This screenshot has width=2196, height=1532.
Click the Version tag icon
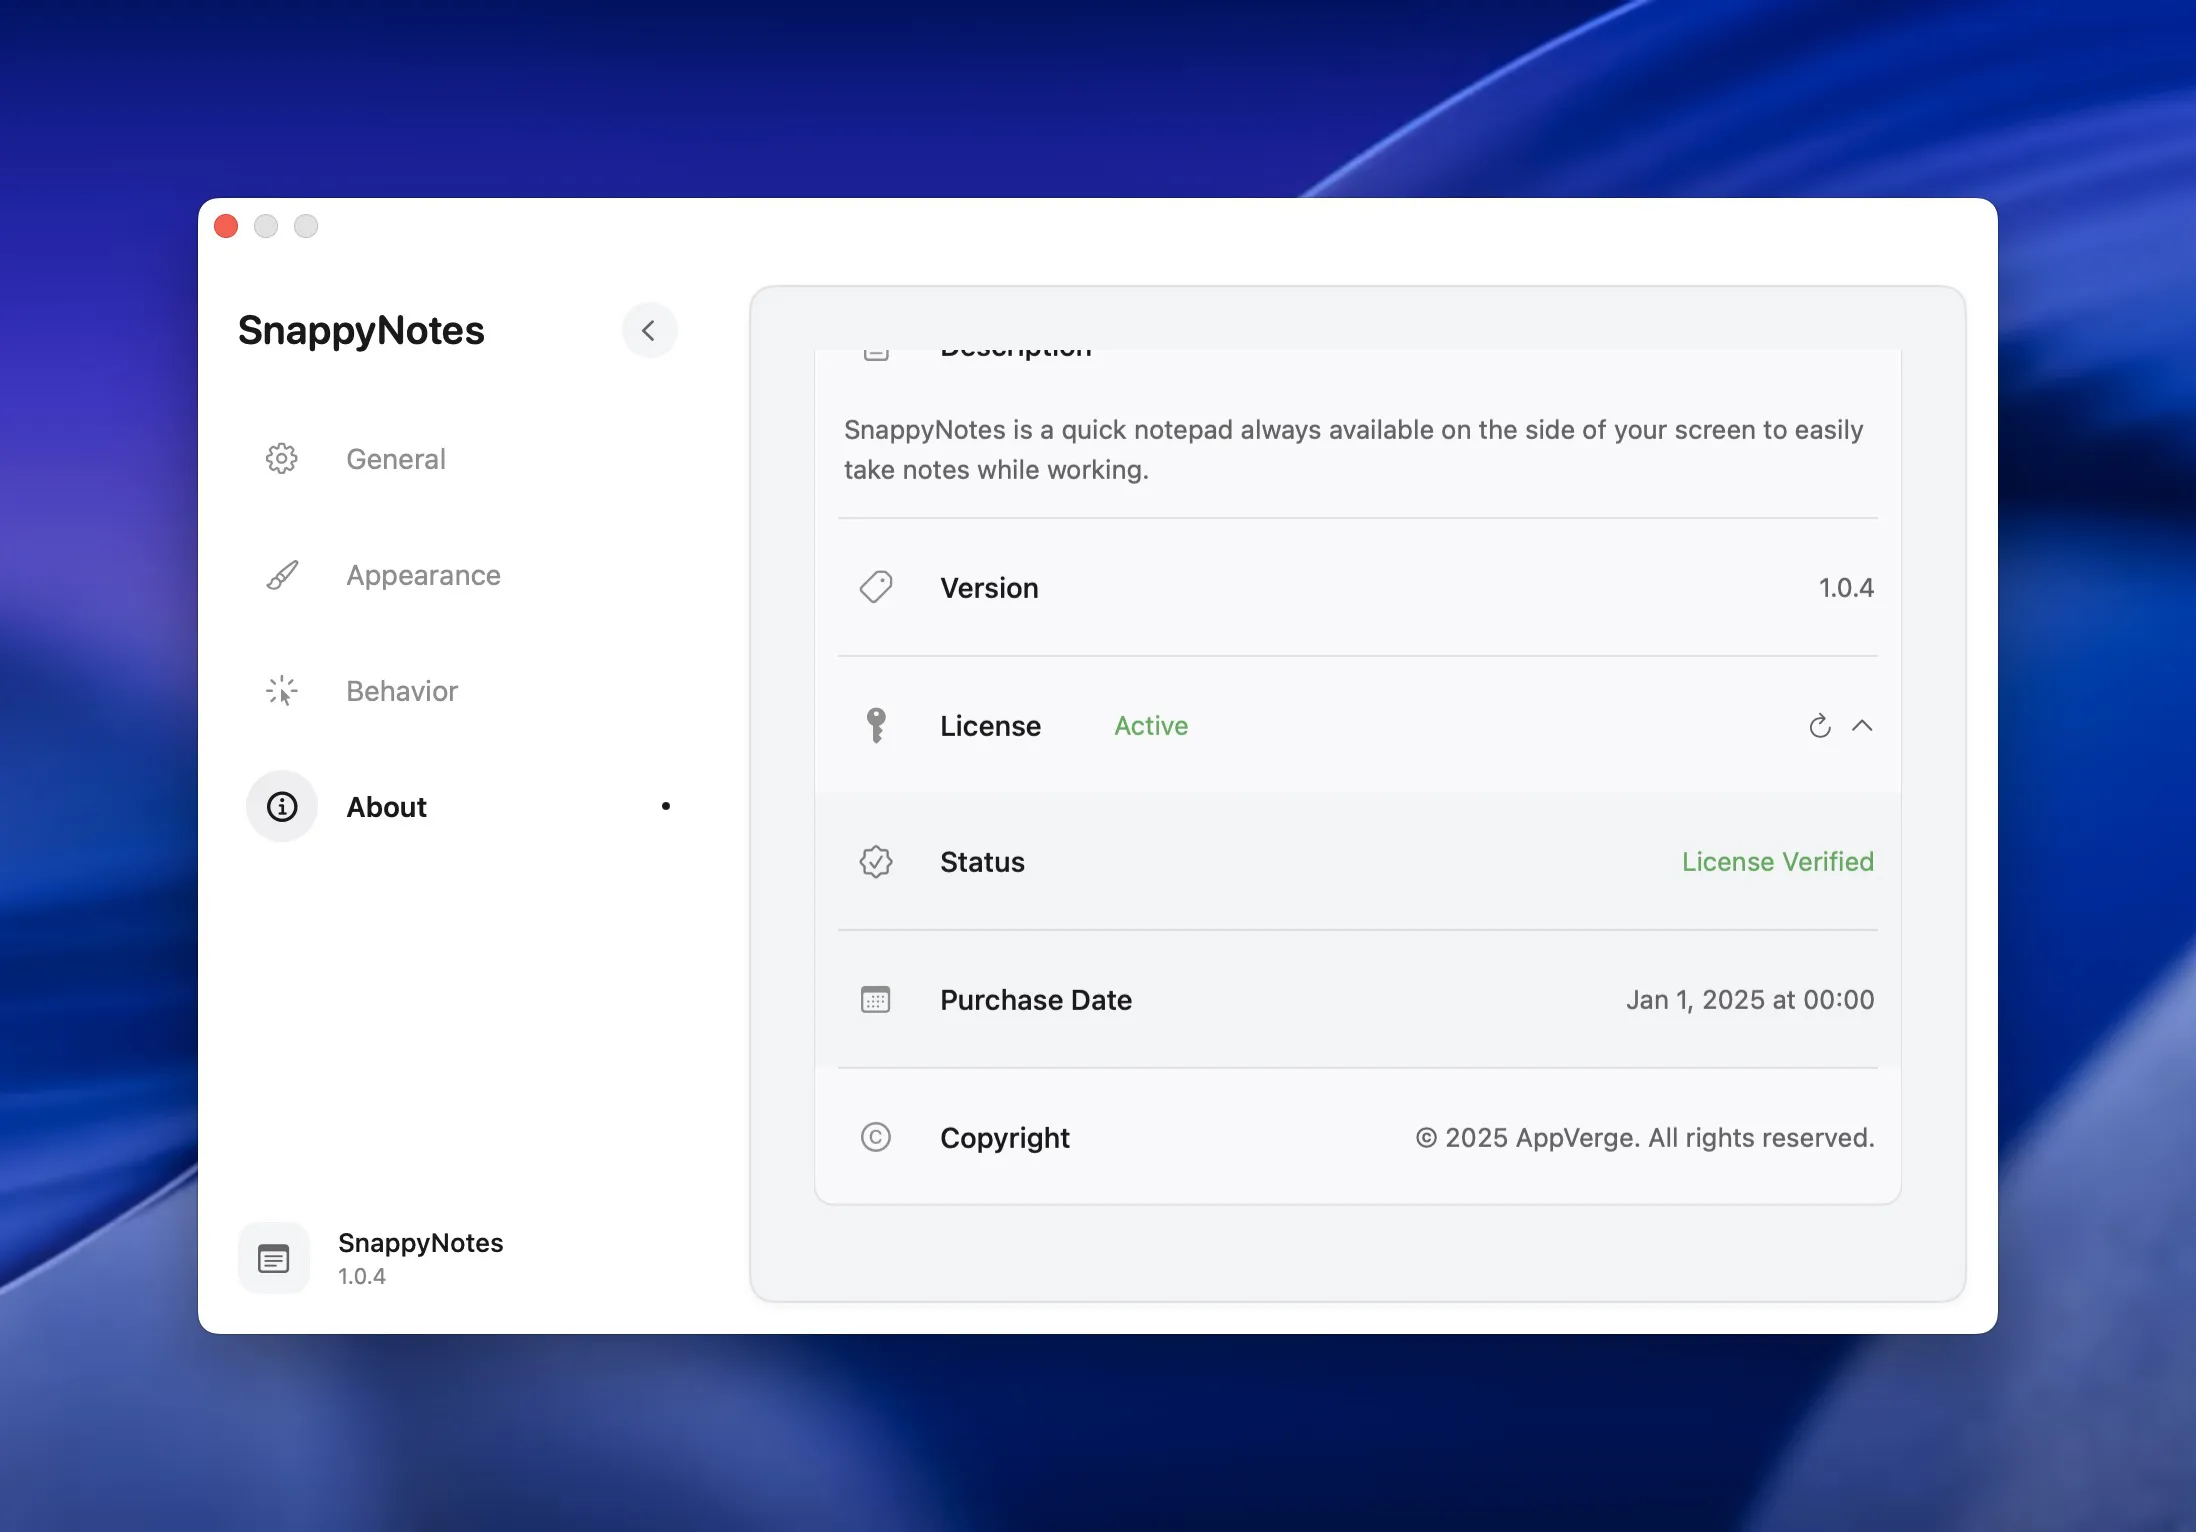[x=876, y=588]
